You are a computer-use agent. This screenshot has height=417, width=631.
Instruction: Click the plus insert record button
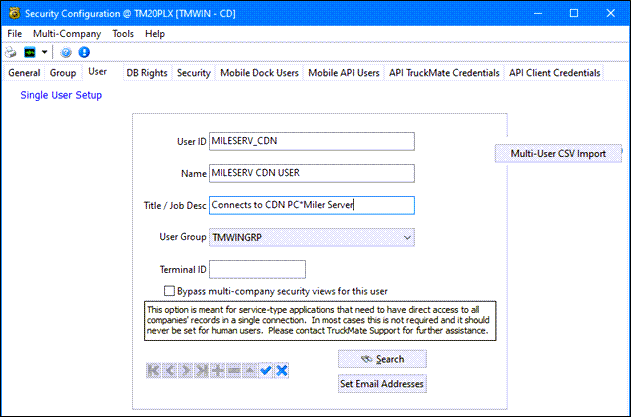[x=218, y=370]
